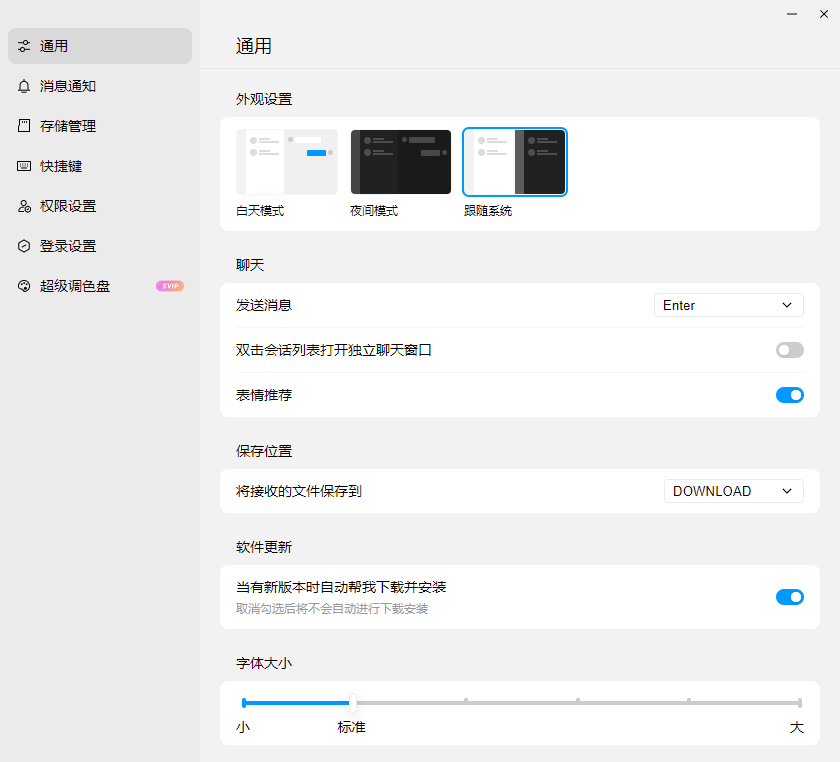The width and height of the screenshot is (840, 762).
Task: Click the 登录设置 shield icon
Action: click(x=24, y=246)
